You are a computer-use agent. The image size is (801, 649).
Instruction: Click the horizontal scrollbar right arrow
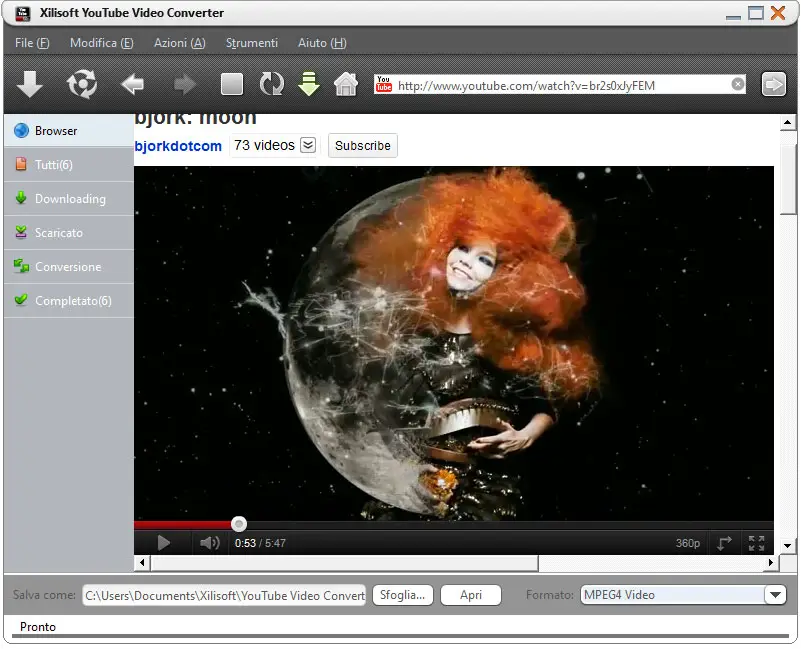(771, 563)
